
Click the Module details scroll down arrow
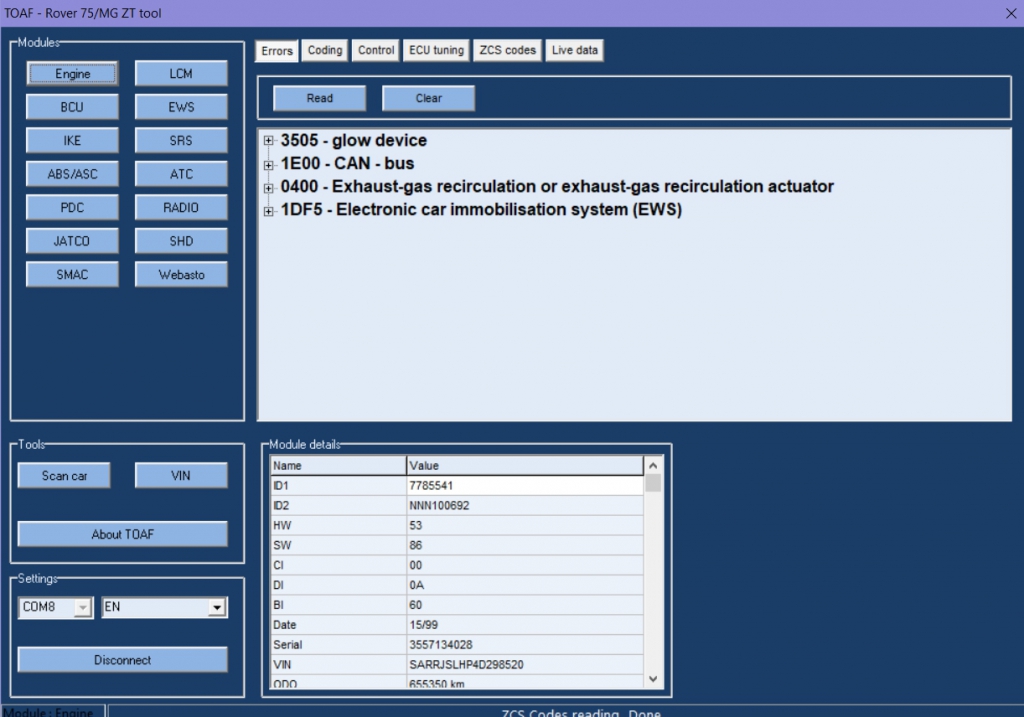click(652, 679)
